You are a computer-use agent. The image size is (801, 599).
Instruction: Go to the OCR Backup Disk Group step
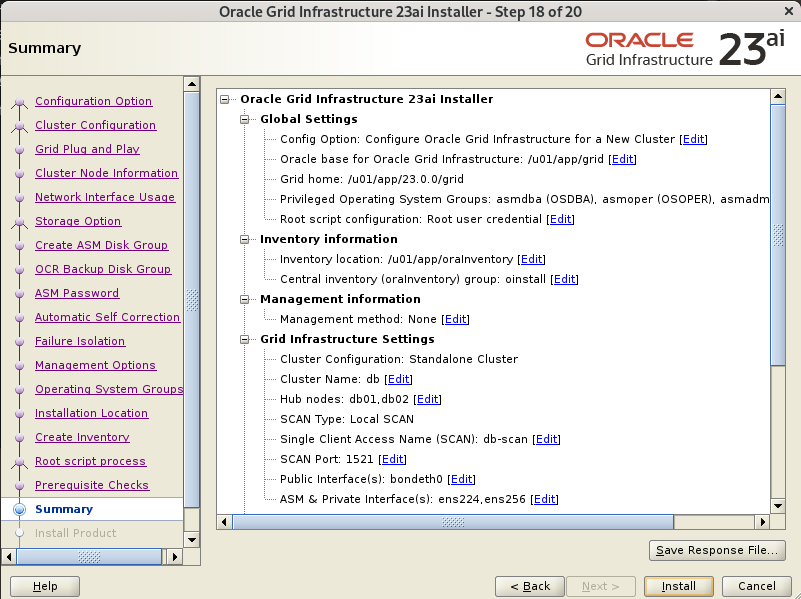point(103,269)
